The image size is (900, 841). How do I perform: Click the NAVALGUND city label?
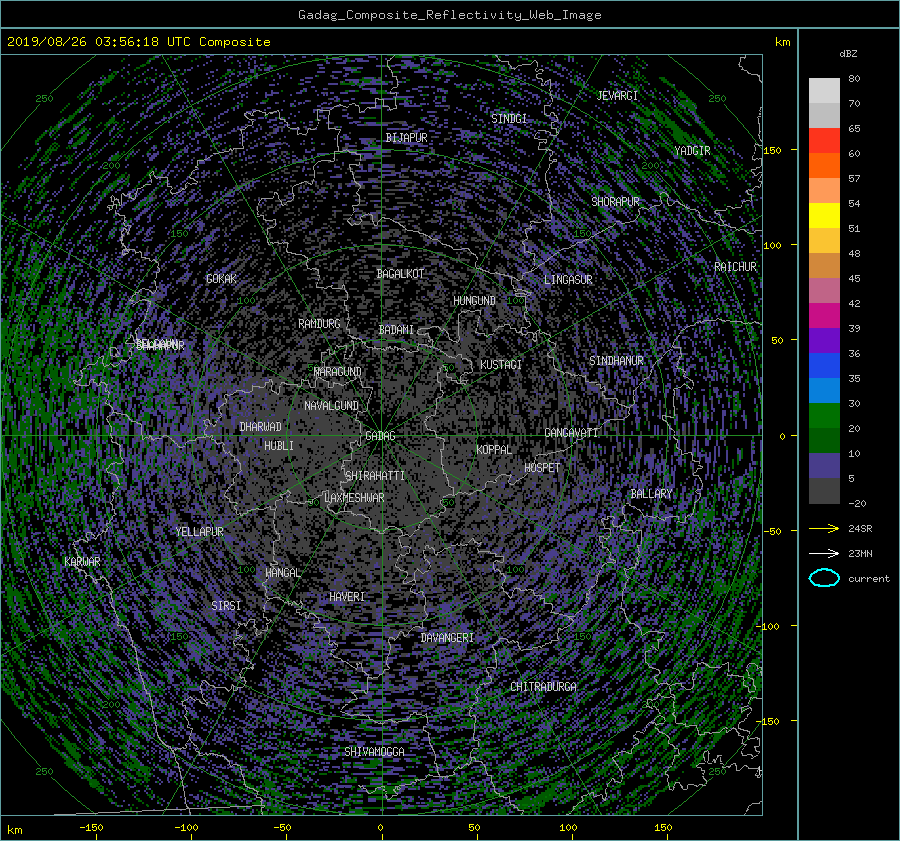point(331,406)
